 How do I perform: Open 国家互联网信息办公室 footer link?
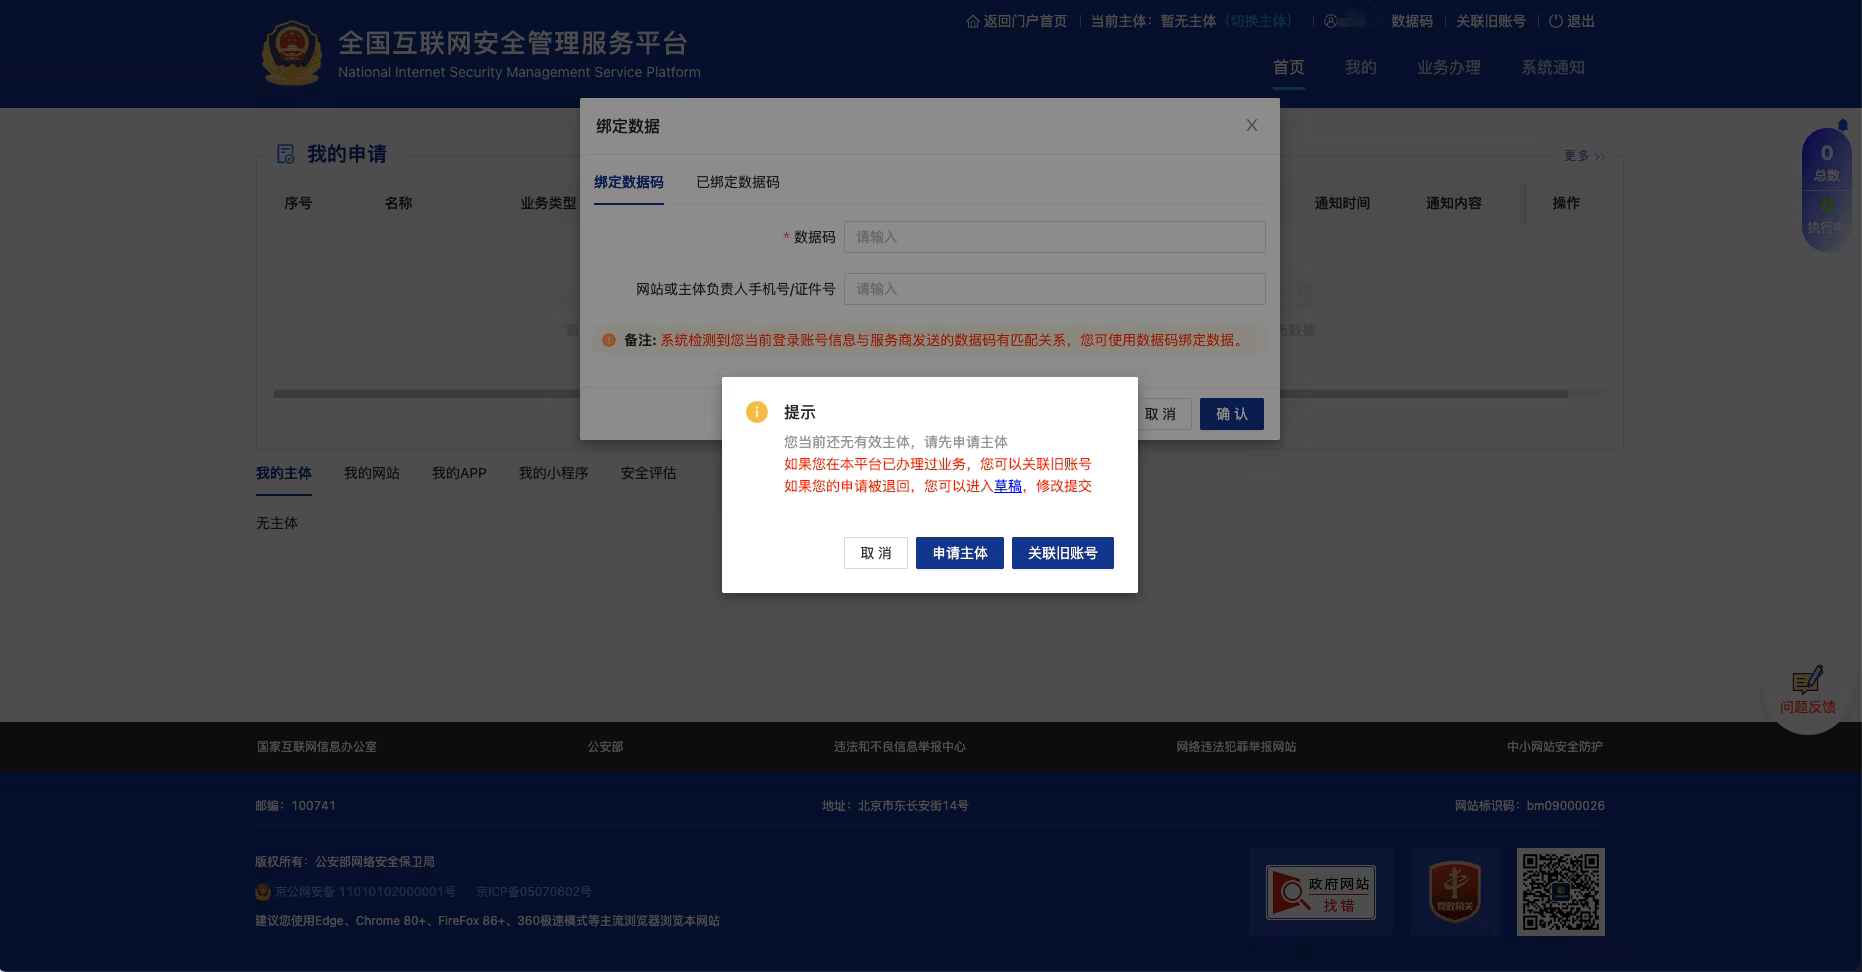[x=317, y=747]
